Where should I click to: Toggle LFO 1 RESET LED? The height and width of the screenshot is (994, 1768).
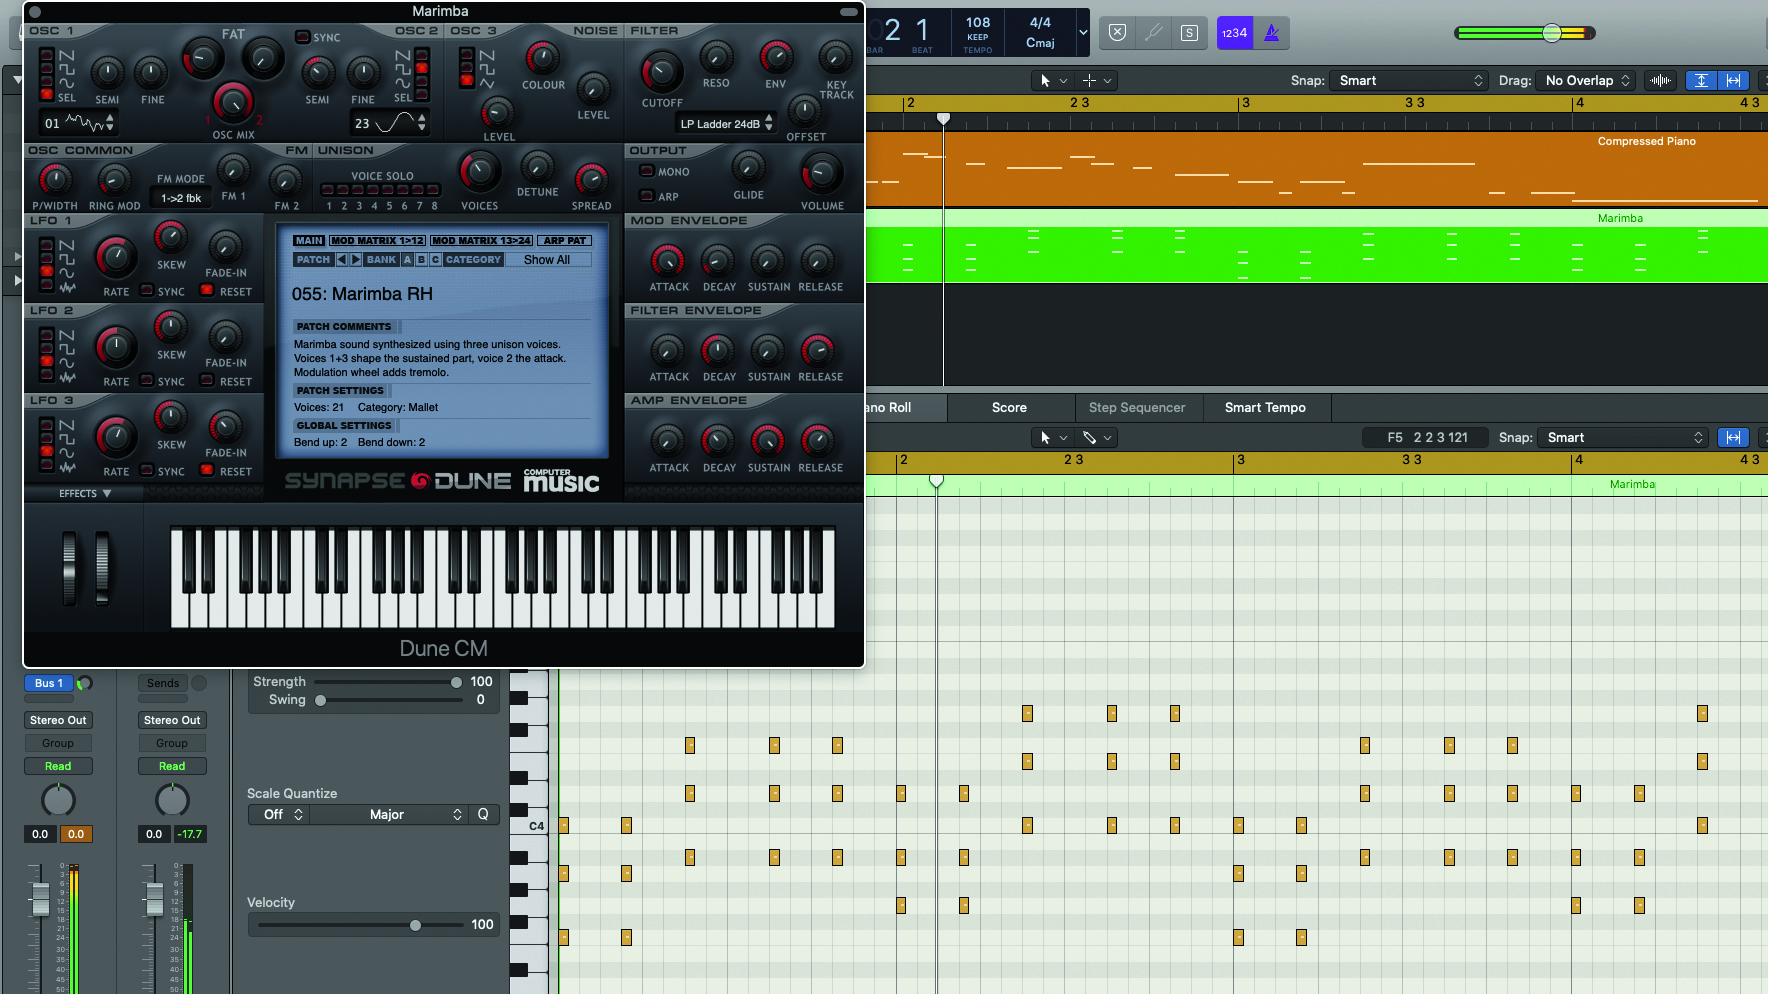point(207,291)
